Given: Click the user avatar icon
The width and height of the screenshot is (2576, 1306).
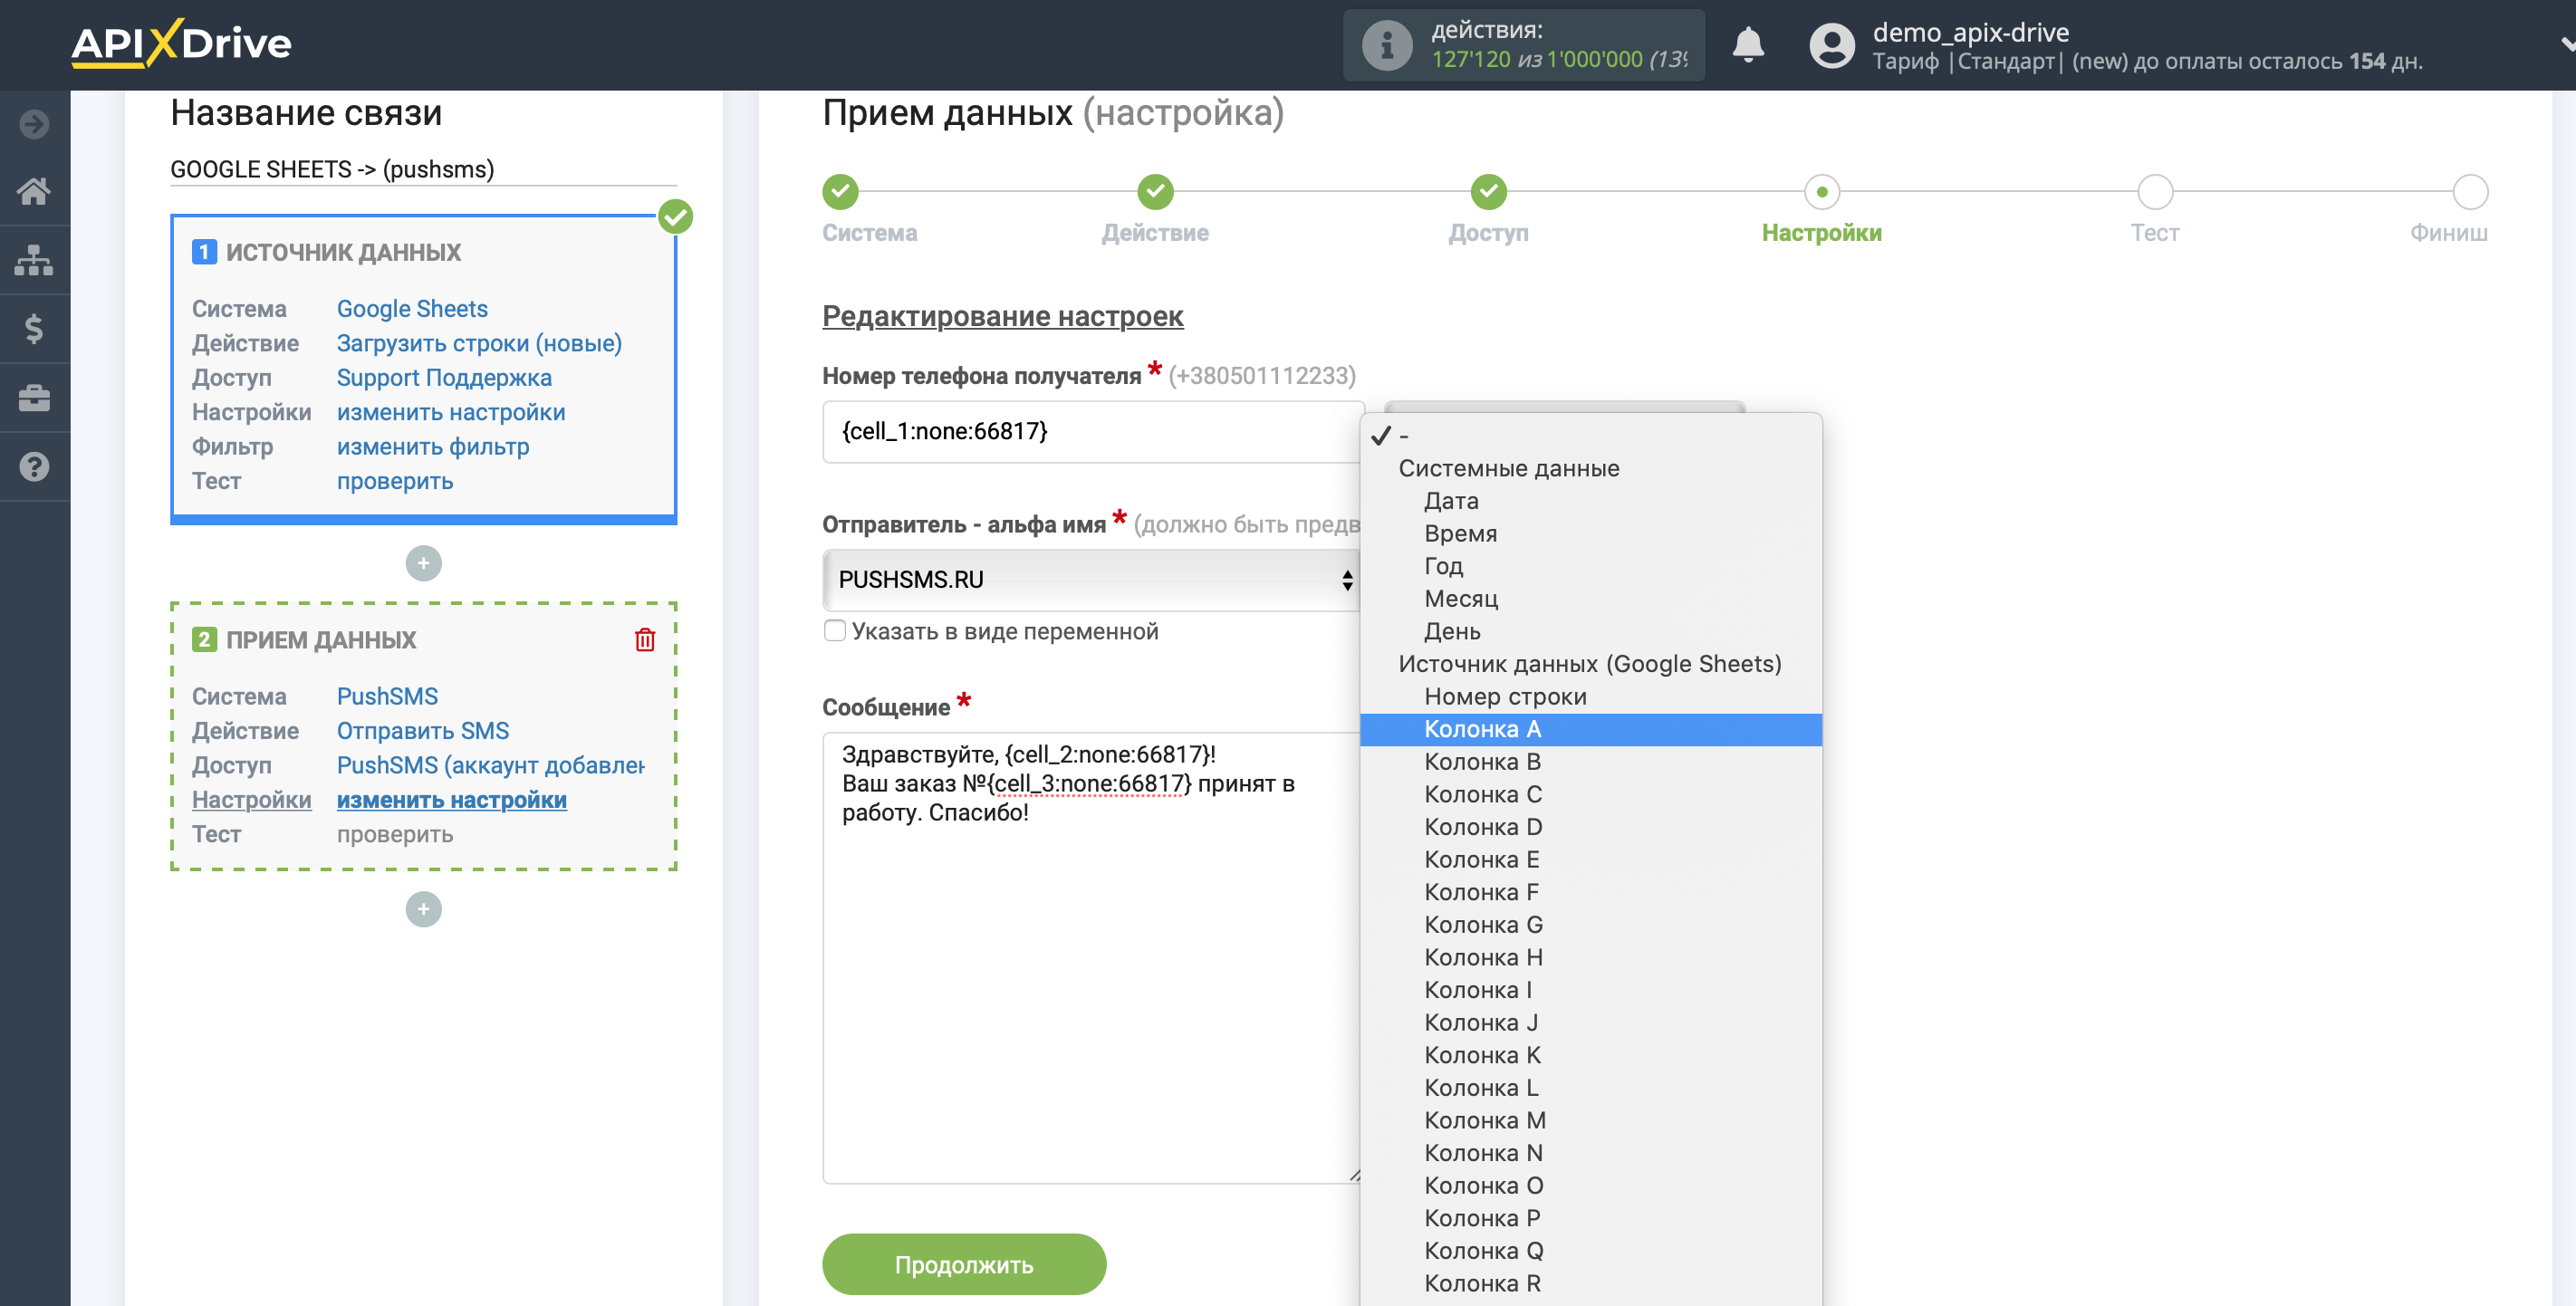Looking at the screenshot, I should pos(1831,45).
